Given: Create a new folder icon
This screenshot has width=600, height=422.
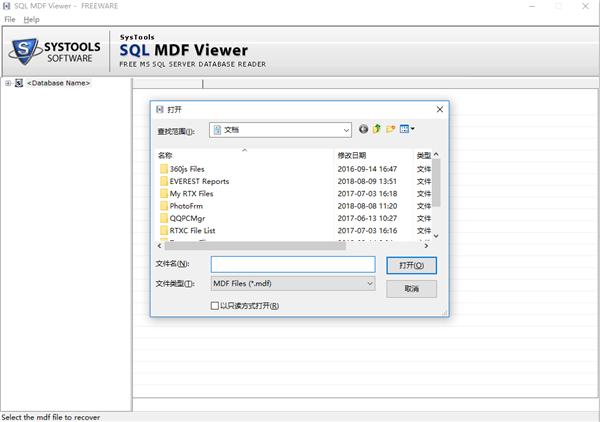Looking at the screenshot, I should (390, 129).
